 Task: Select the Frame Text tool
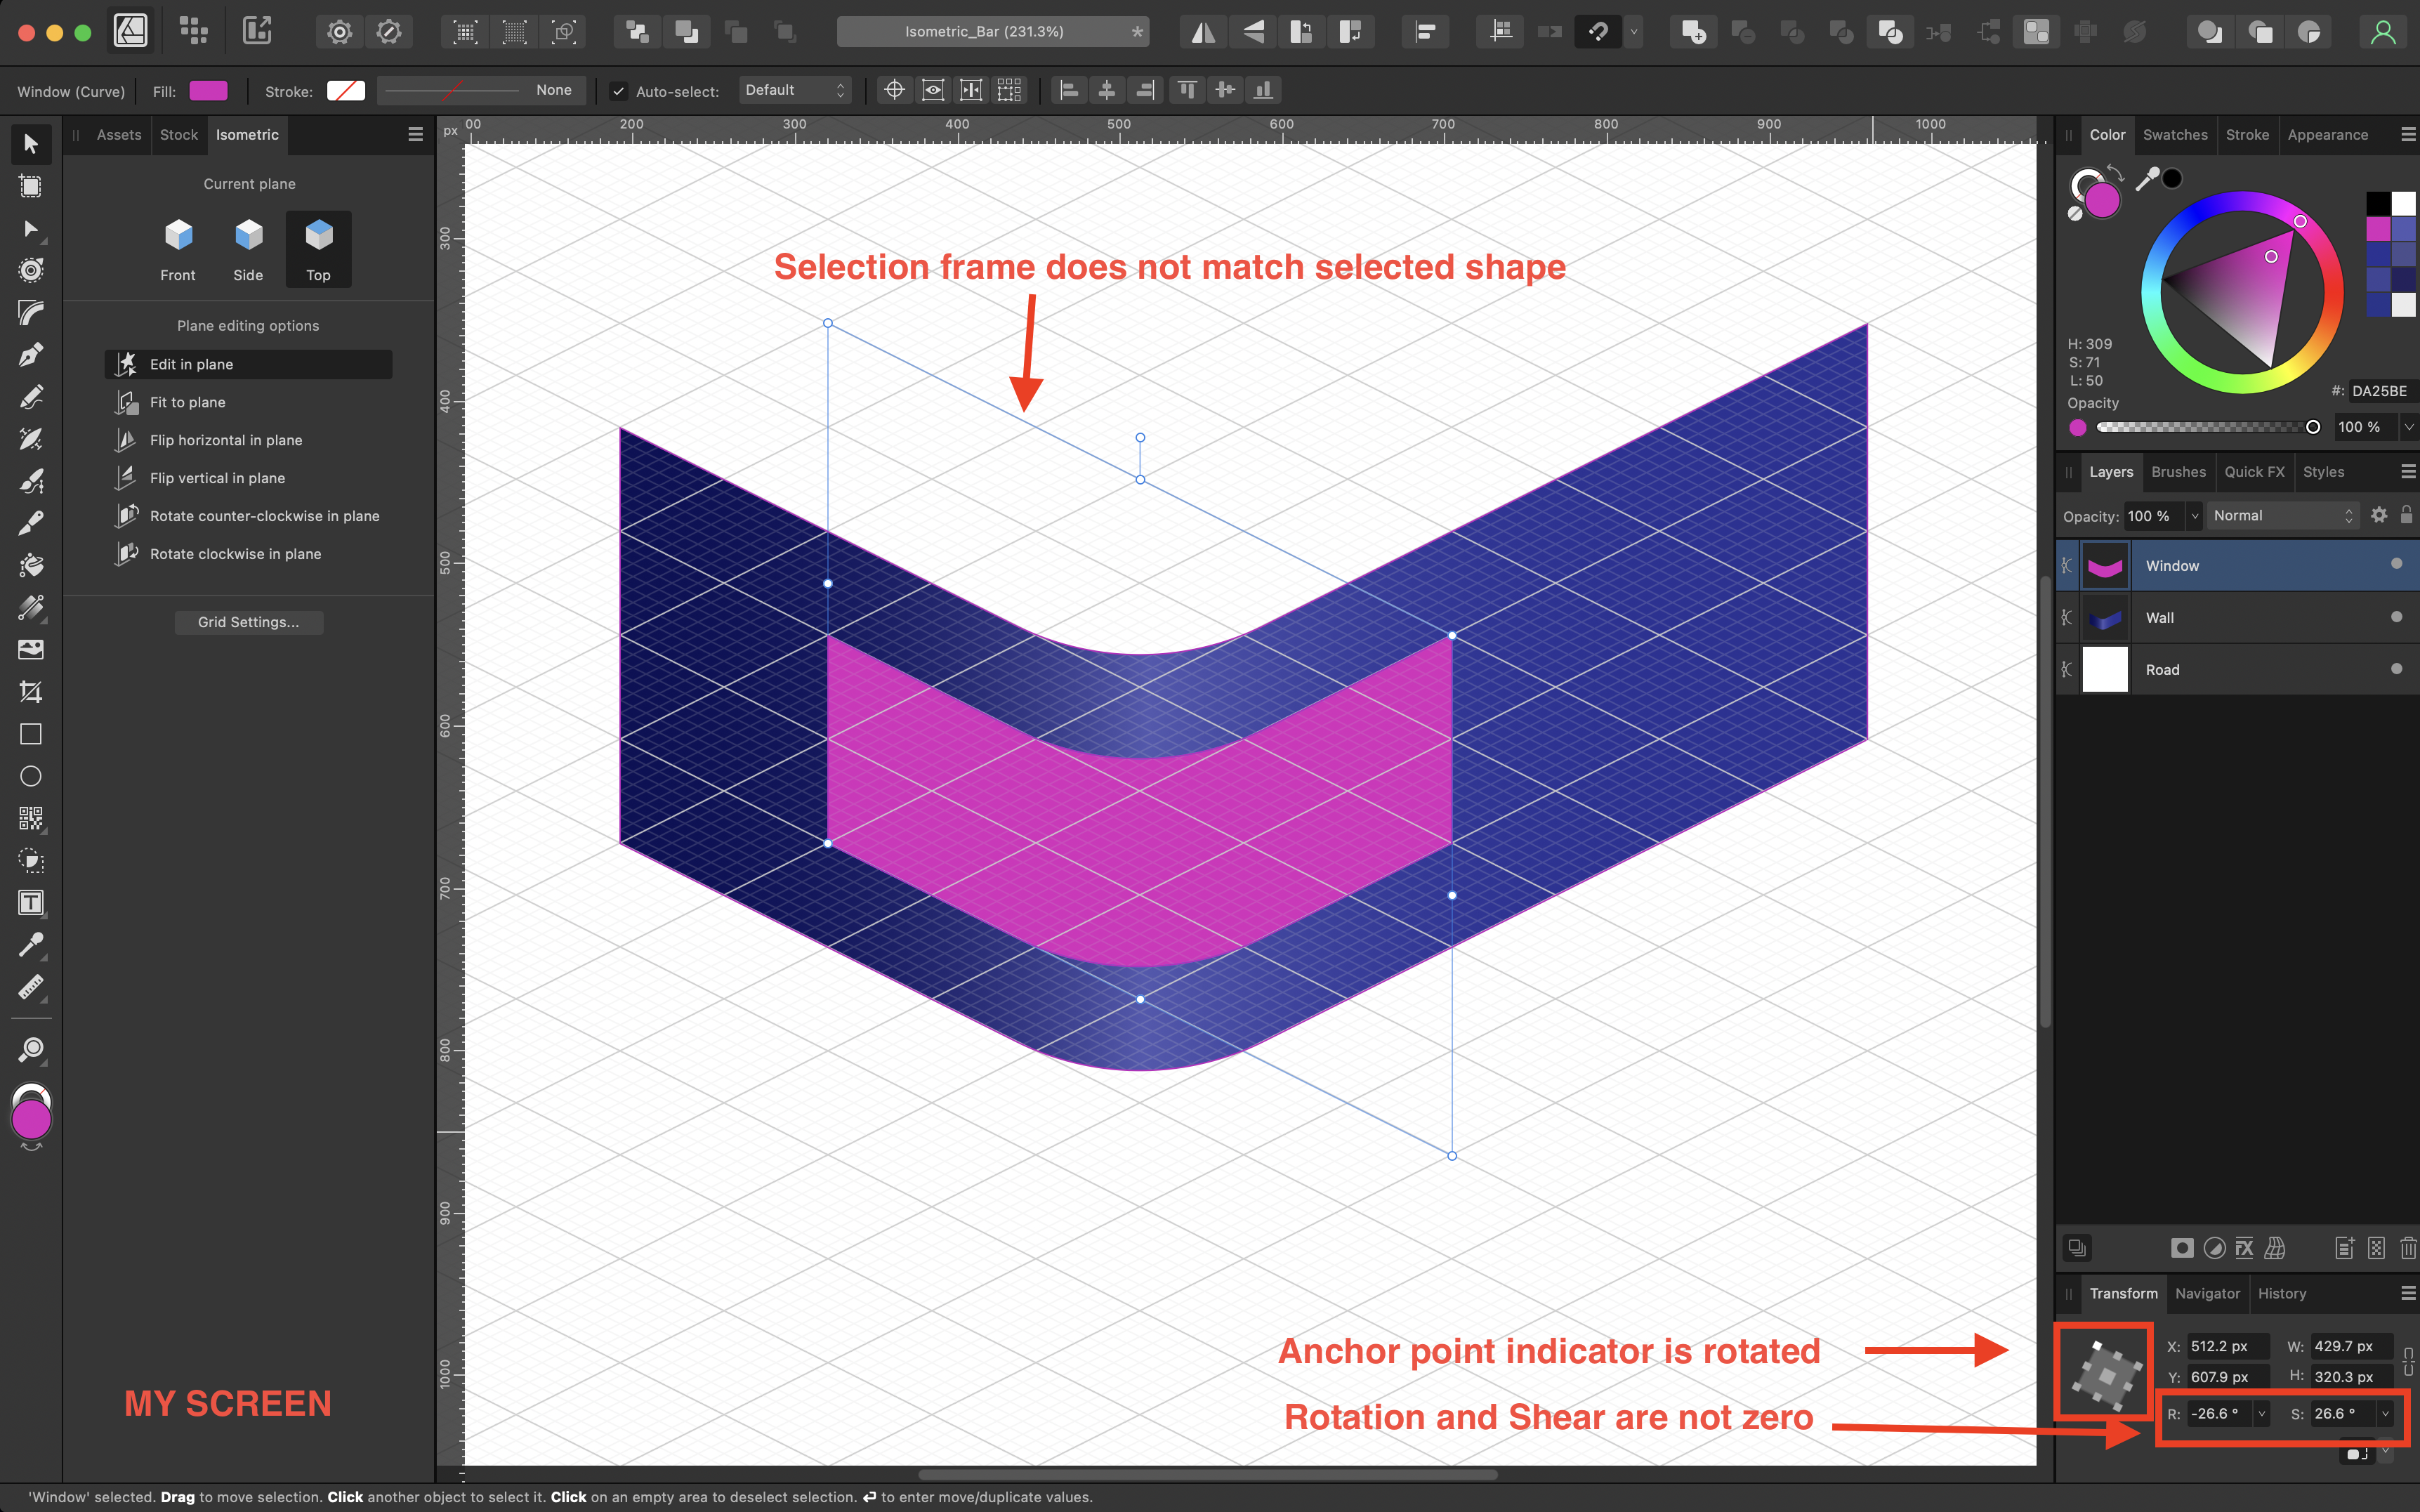pyautogui.click(x=31, y=903)
